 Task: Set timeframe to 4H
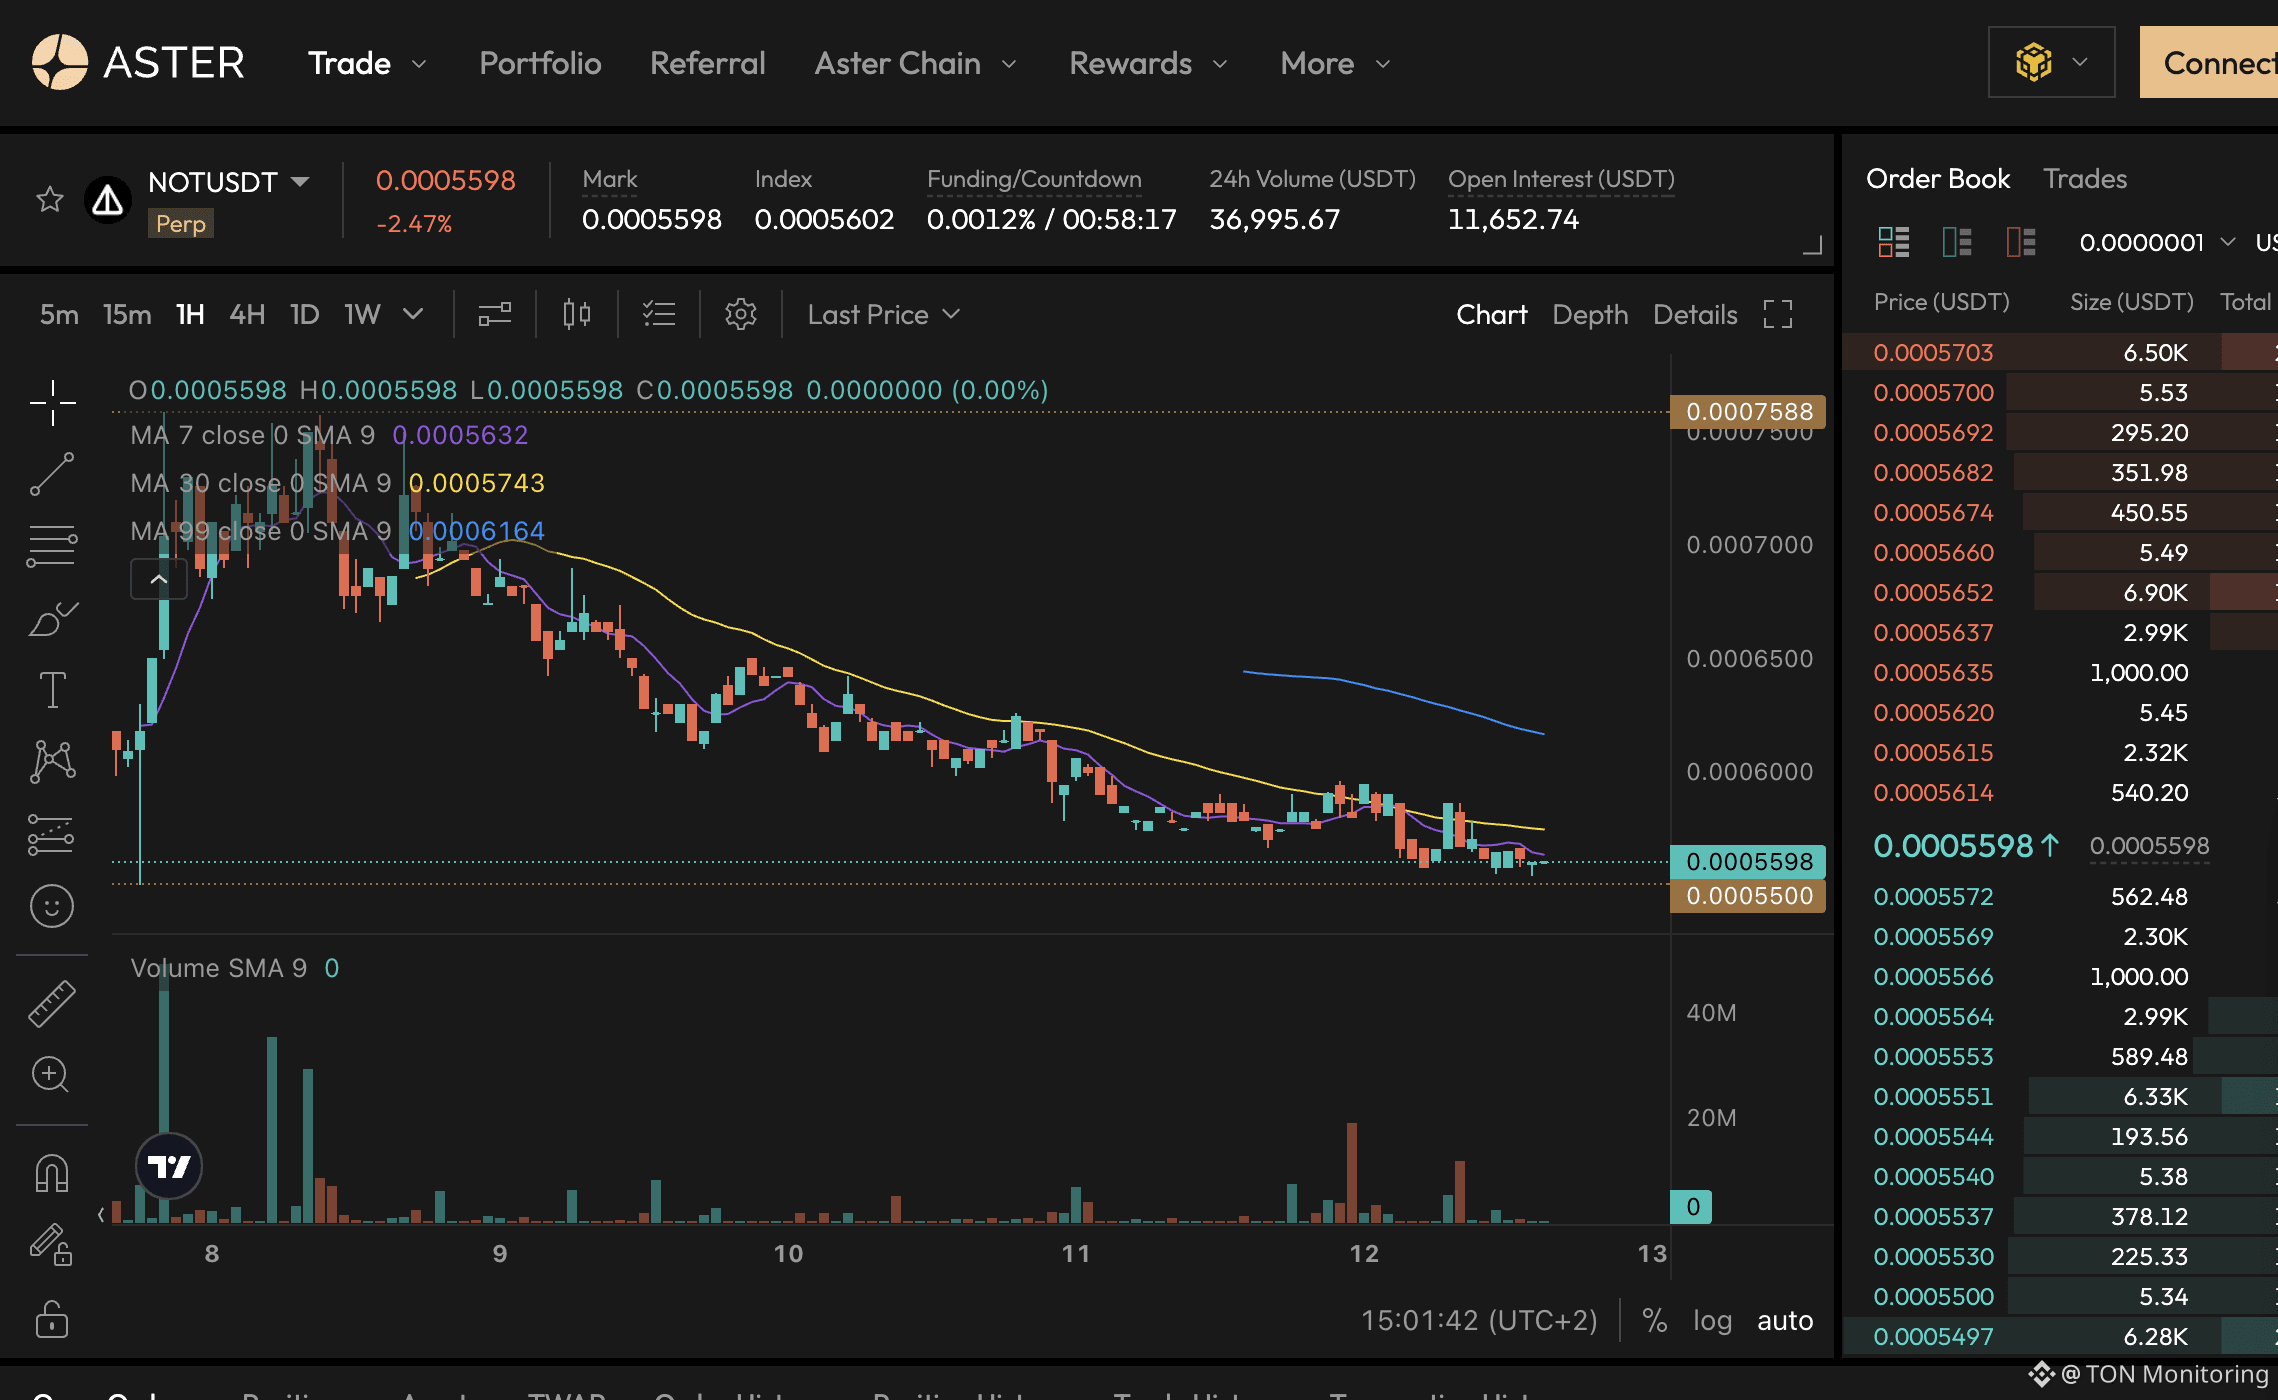[247, 314]
